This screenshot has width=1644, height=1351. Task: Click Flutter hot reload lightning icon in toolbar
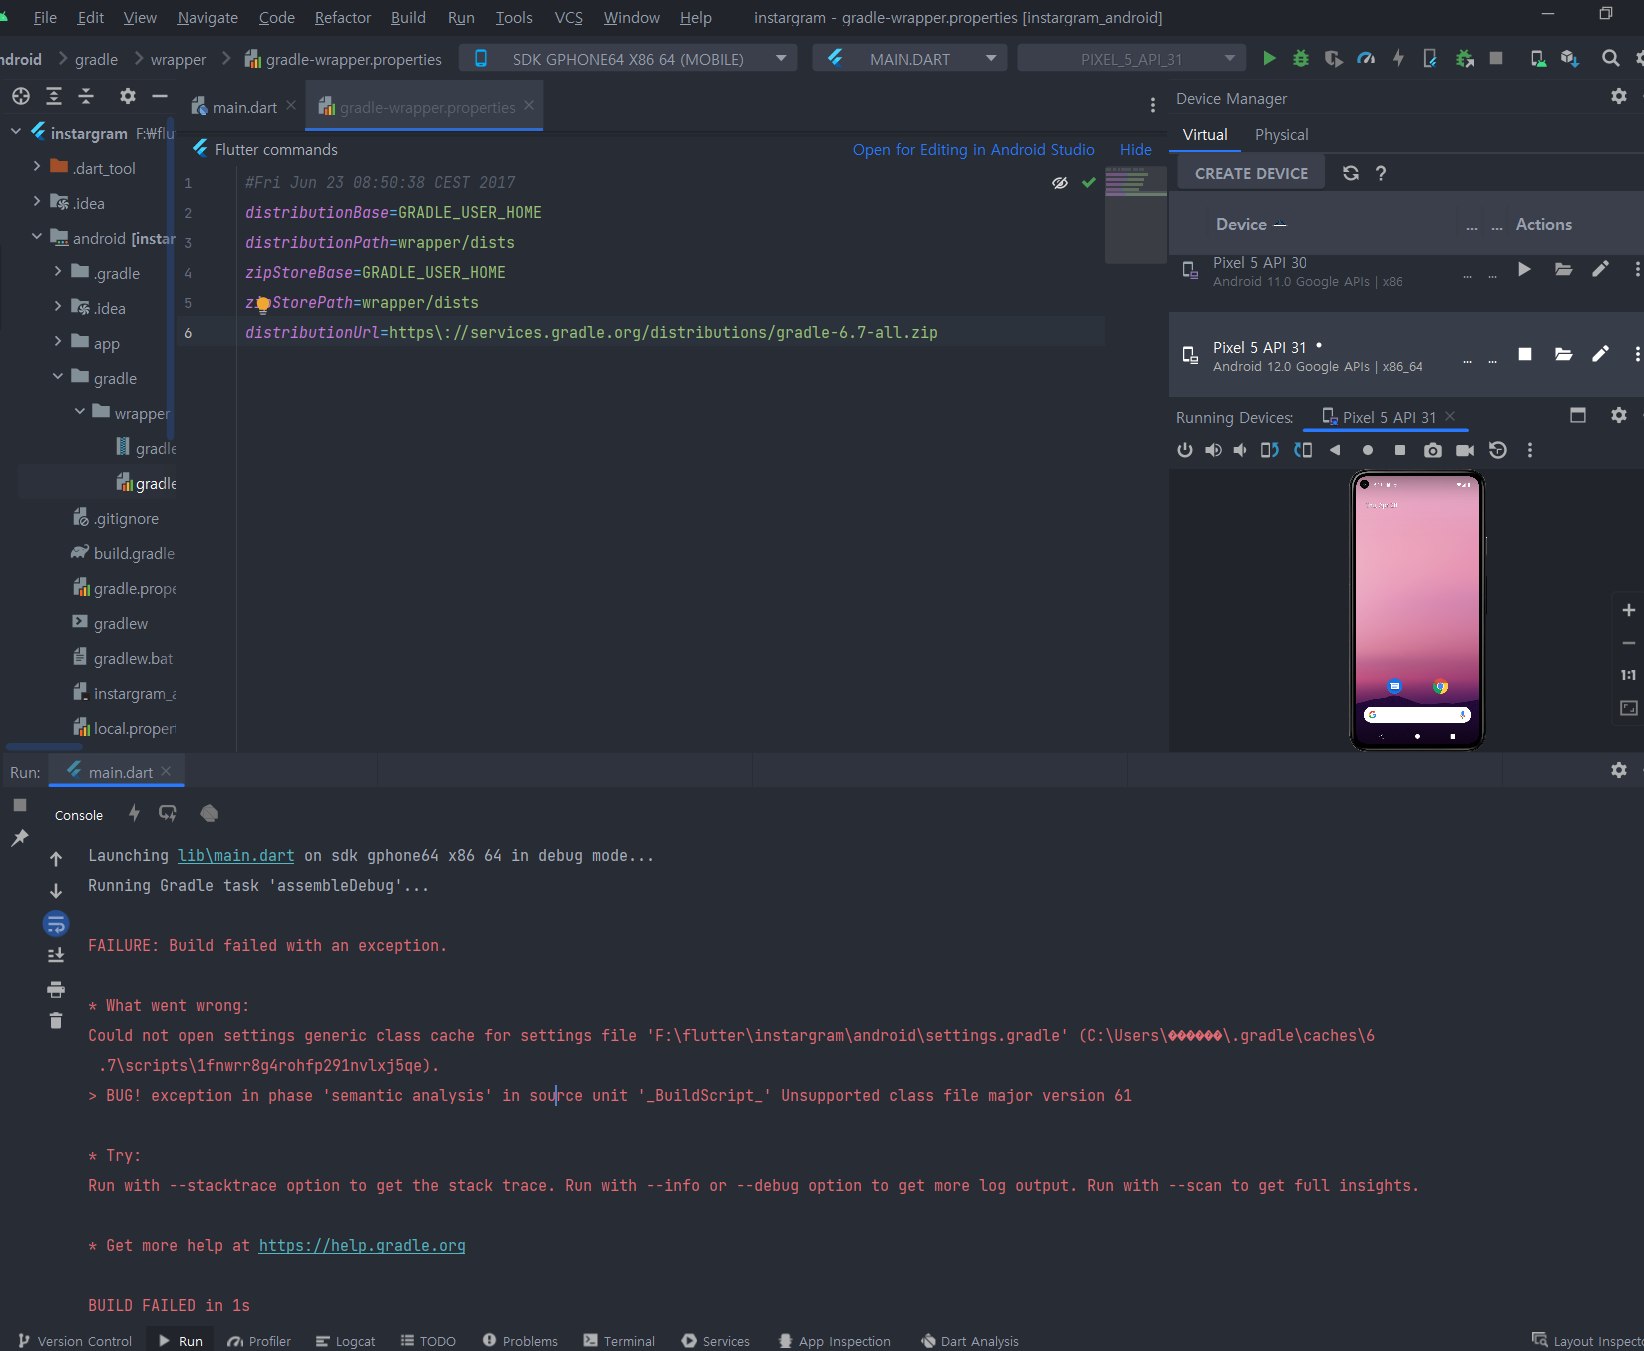1398,59
